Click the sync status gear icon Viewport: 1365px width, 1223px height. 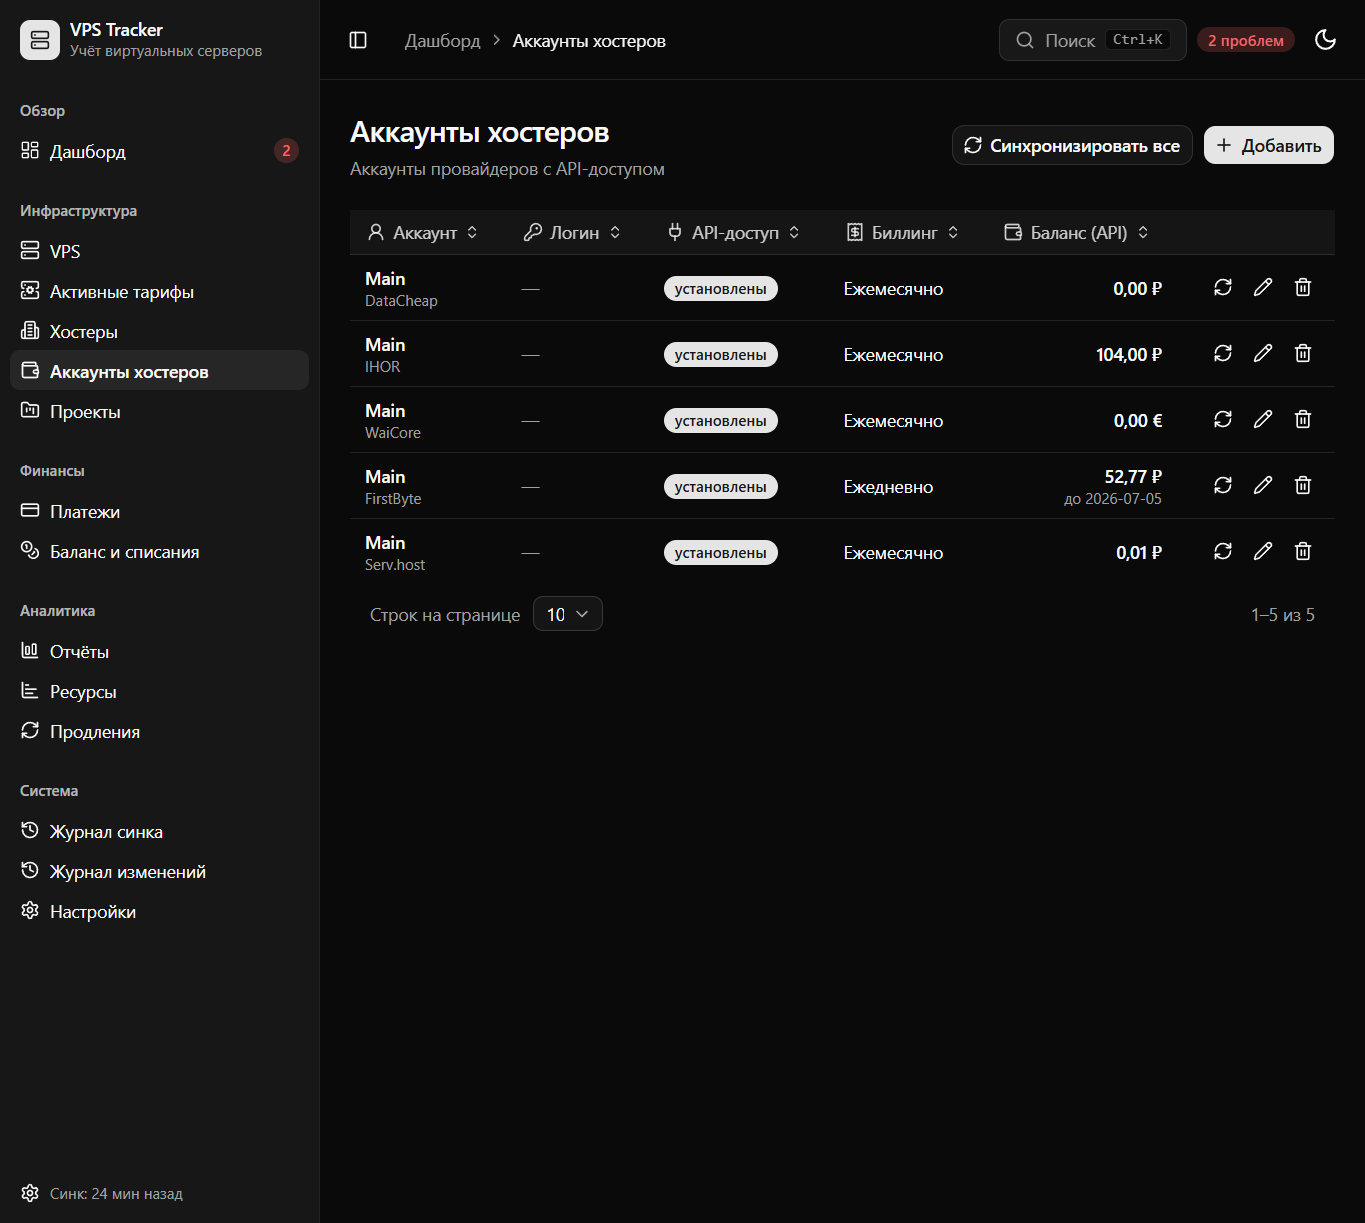(30, 1193)
